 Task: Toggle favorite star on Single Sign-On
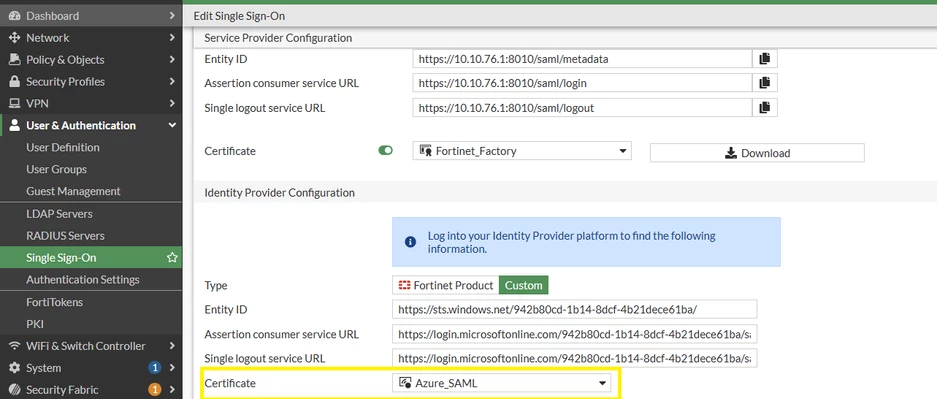[172, 258]
